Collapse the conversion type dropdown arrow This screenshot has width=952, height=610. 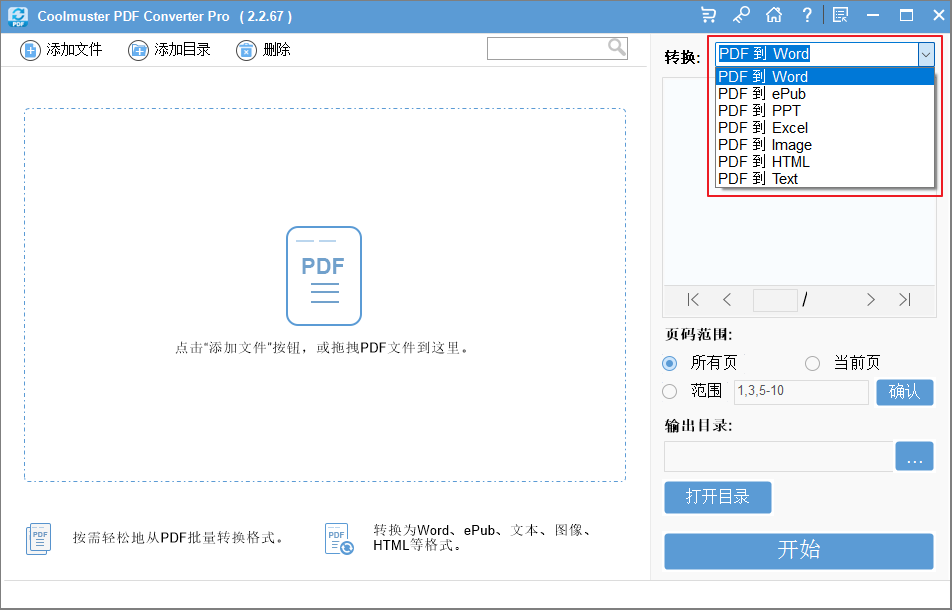tap(925, 55)
